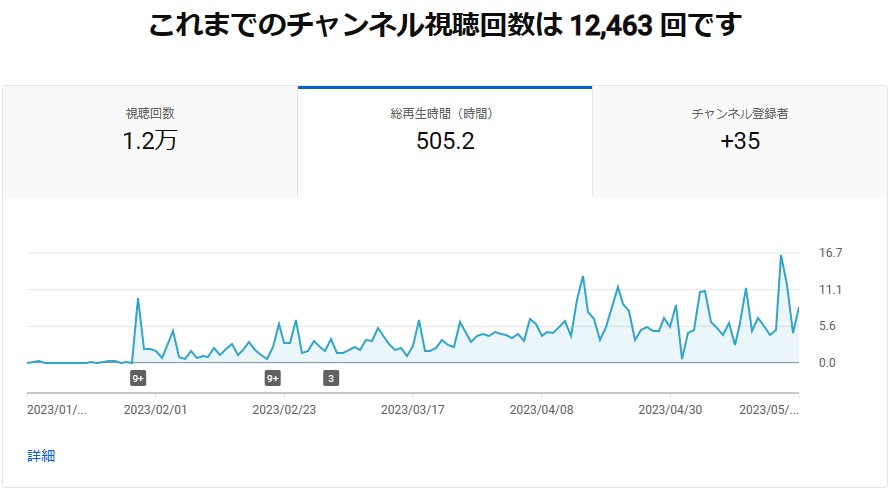Image resolution: width=893 pixels, height=496 pixels.
Task: Click the 2023/03/17 axis date label
Action: (x=413, y=410)
